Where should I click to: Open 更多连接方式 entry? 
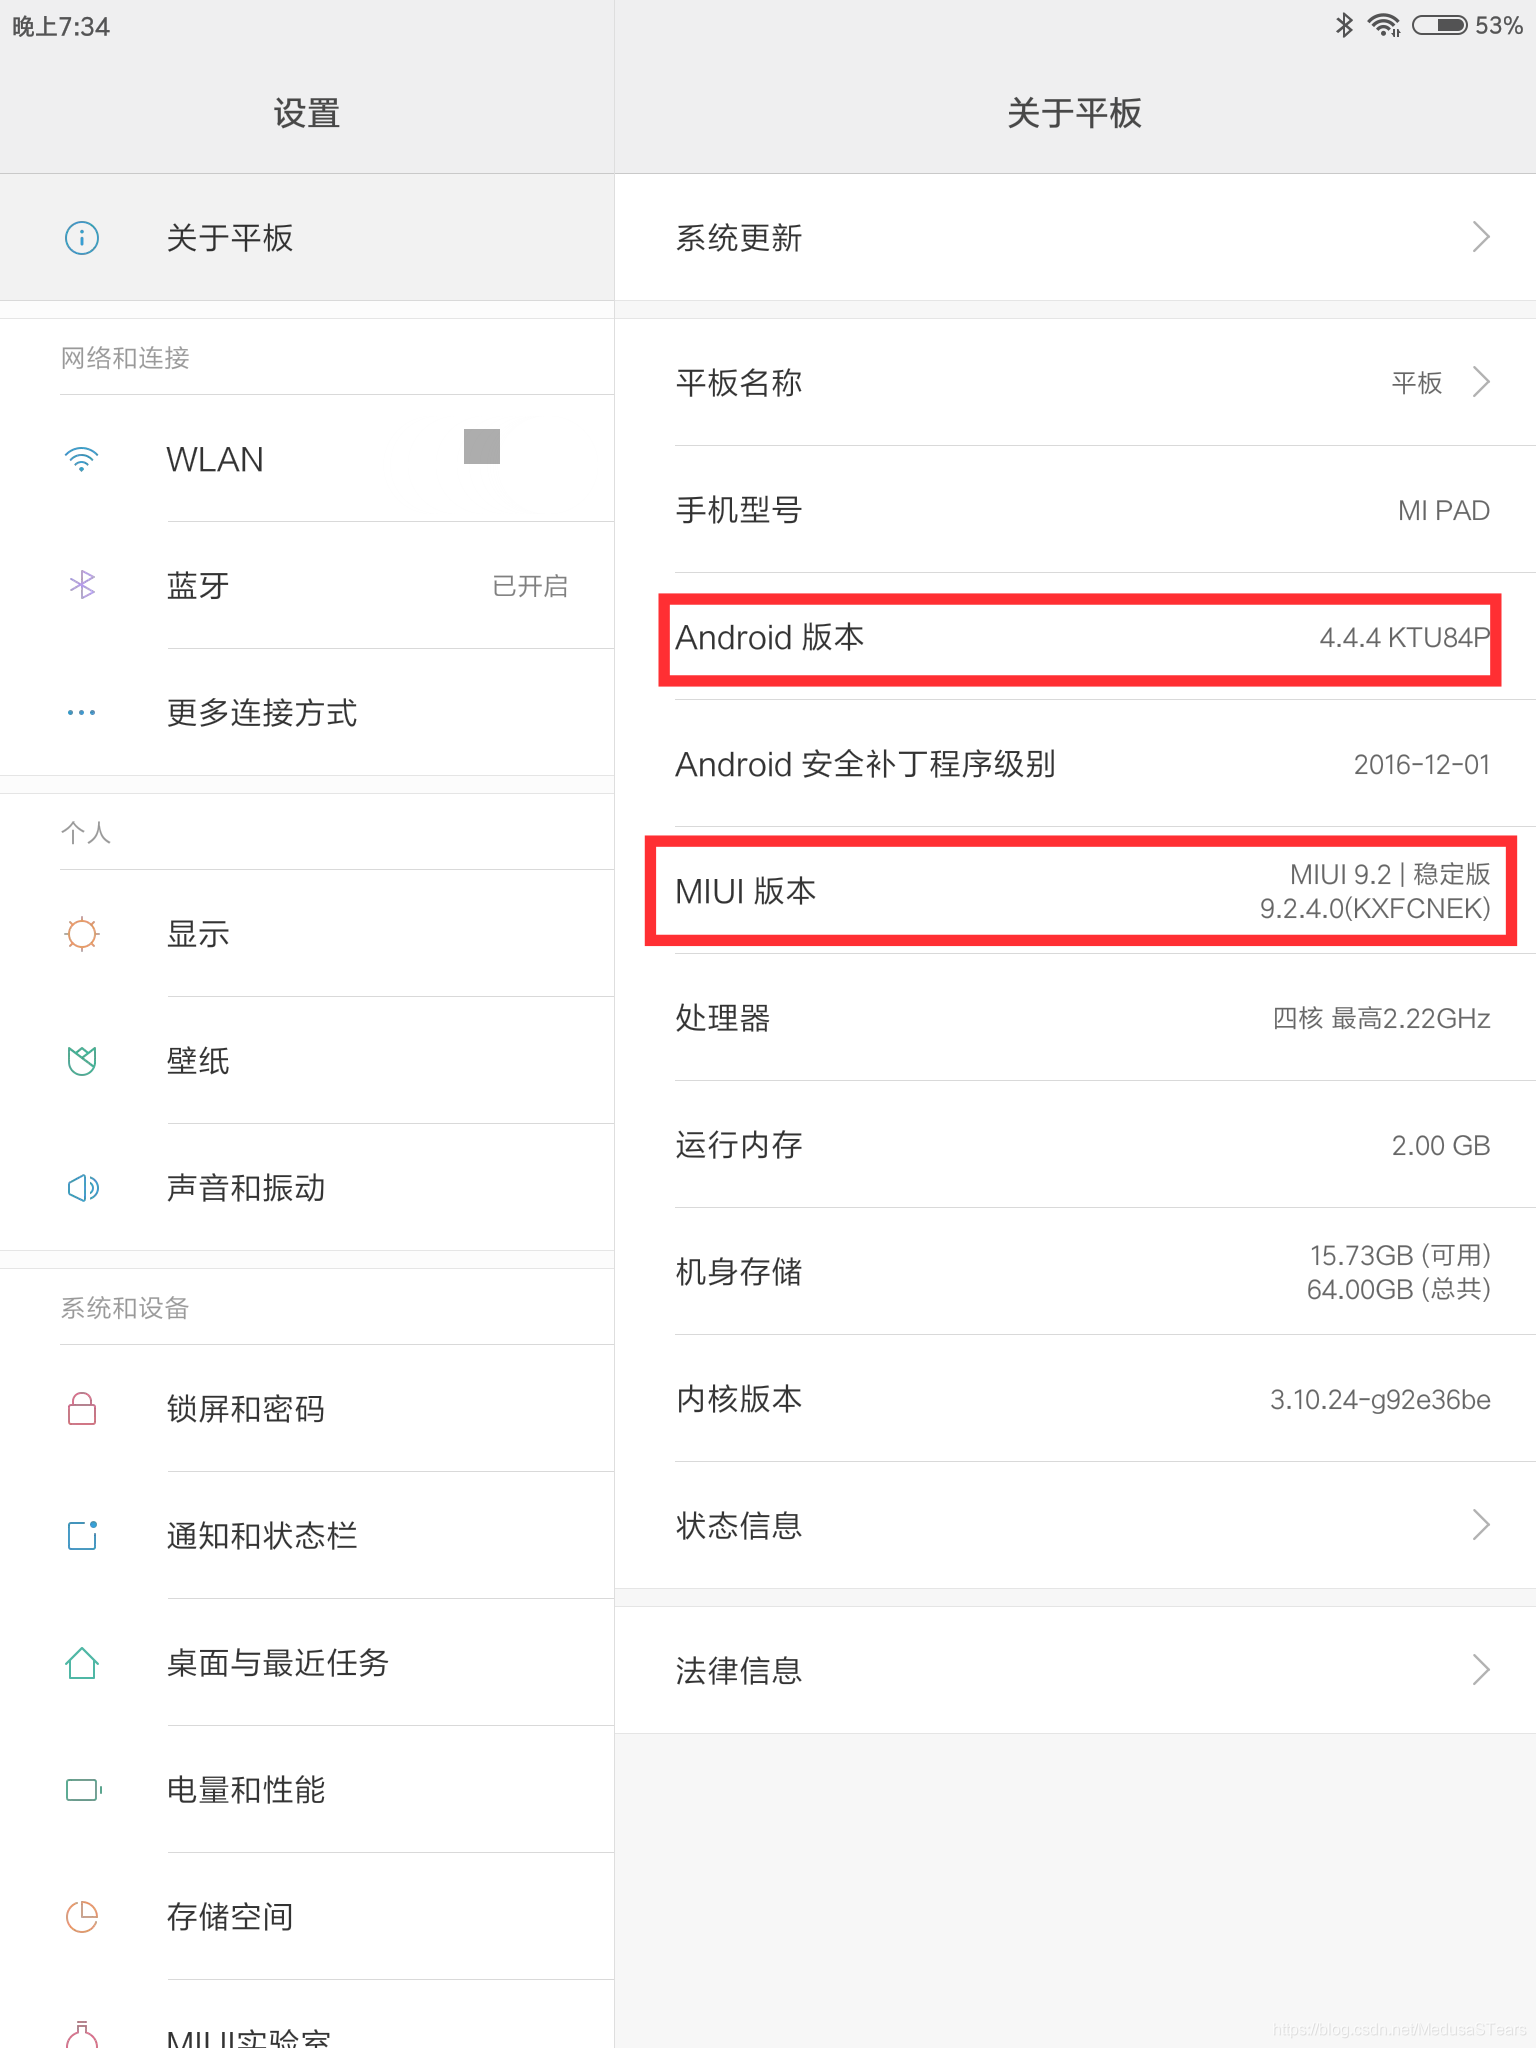(x=307, y=712)
